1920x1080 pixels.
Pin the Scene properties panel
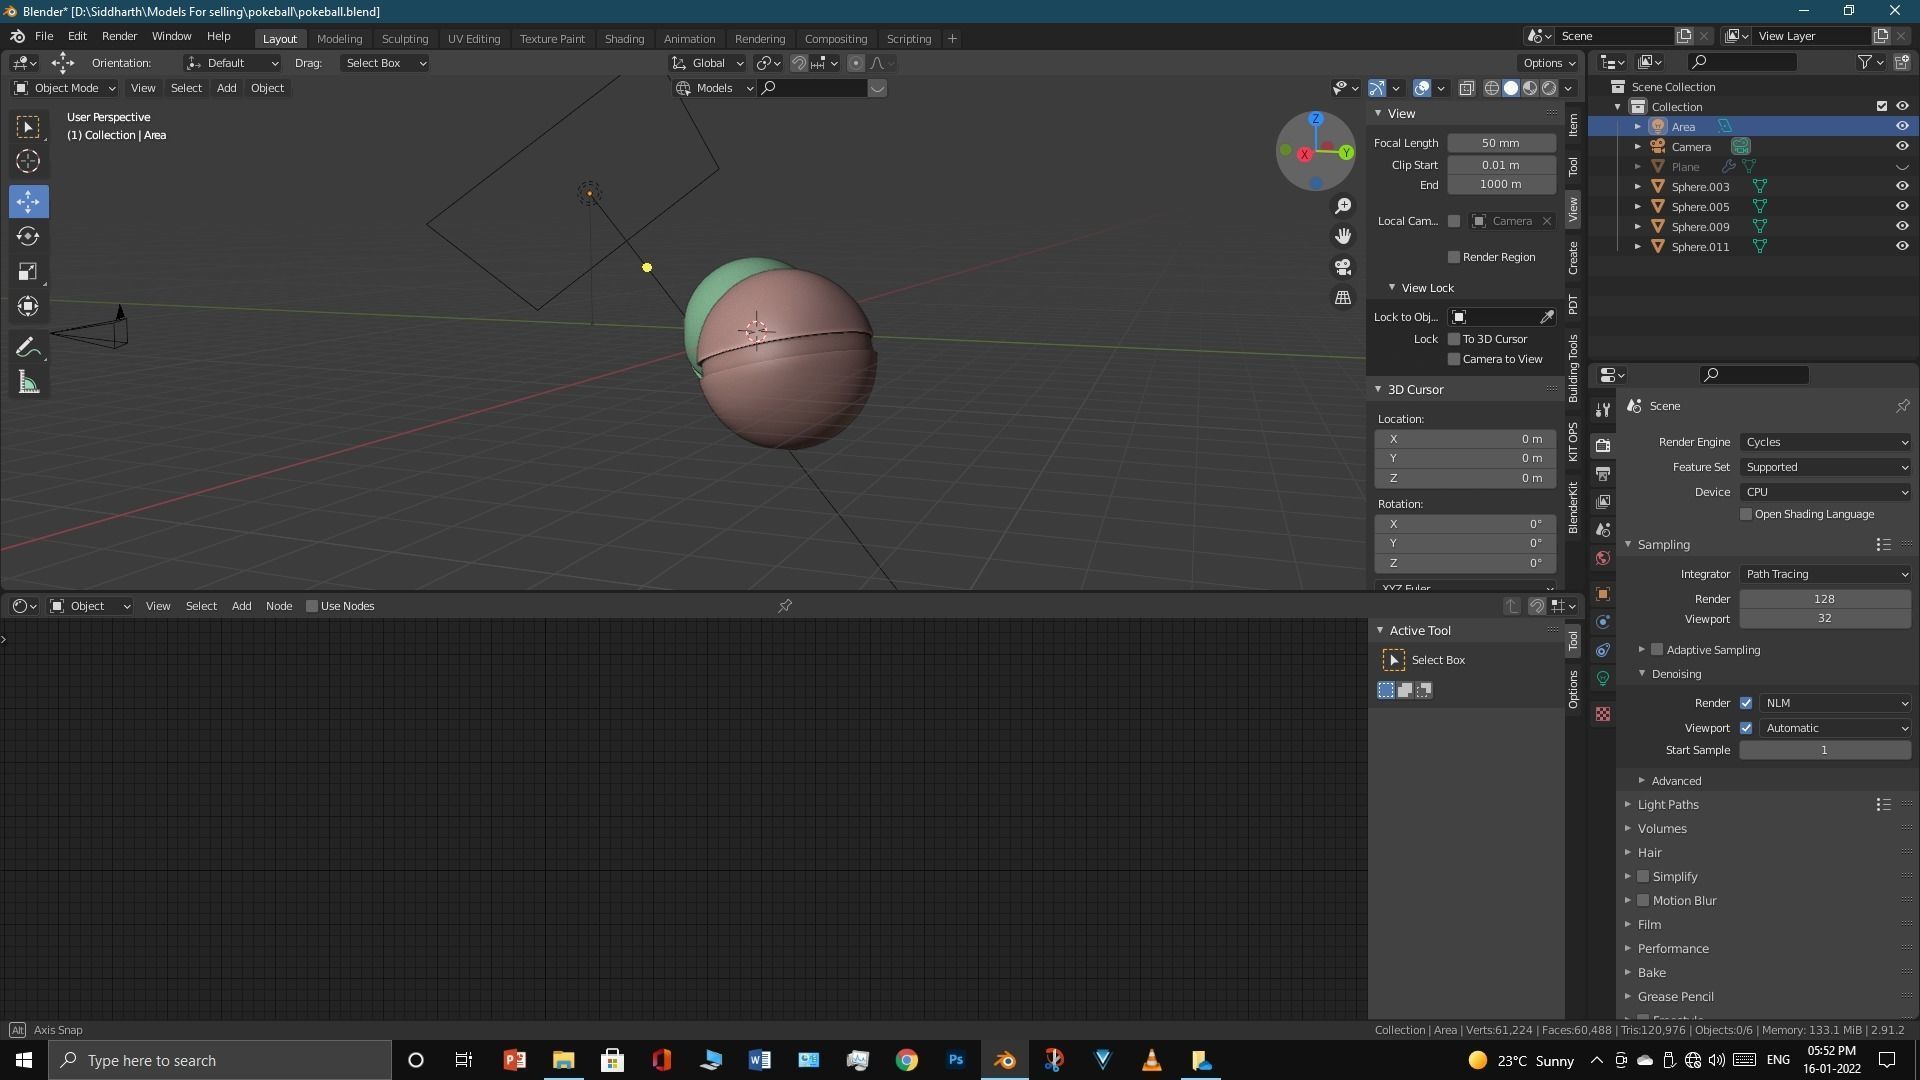pos(1902,406)
